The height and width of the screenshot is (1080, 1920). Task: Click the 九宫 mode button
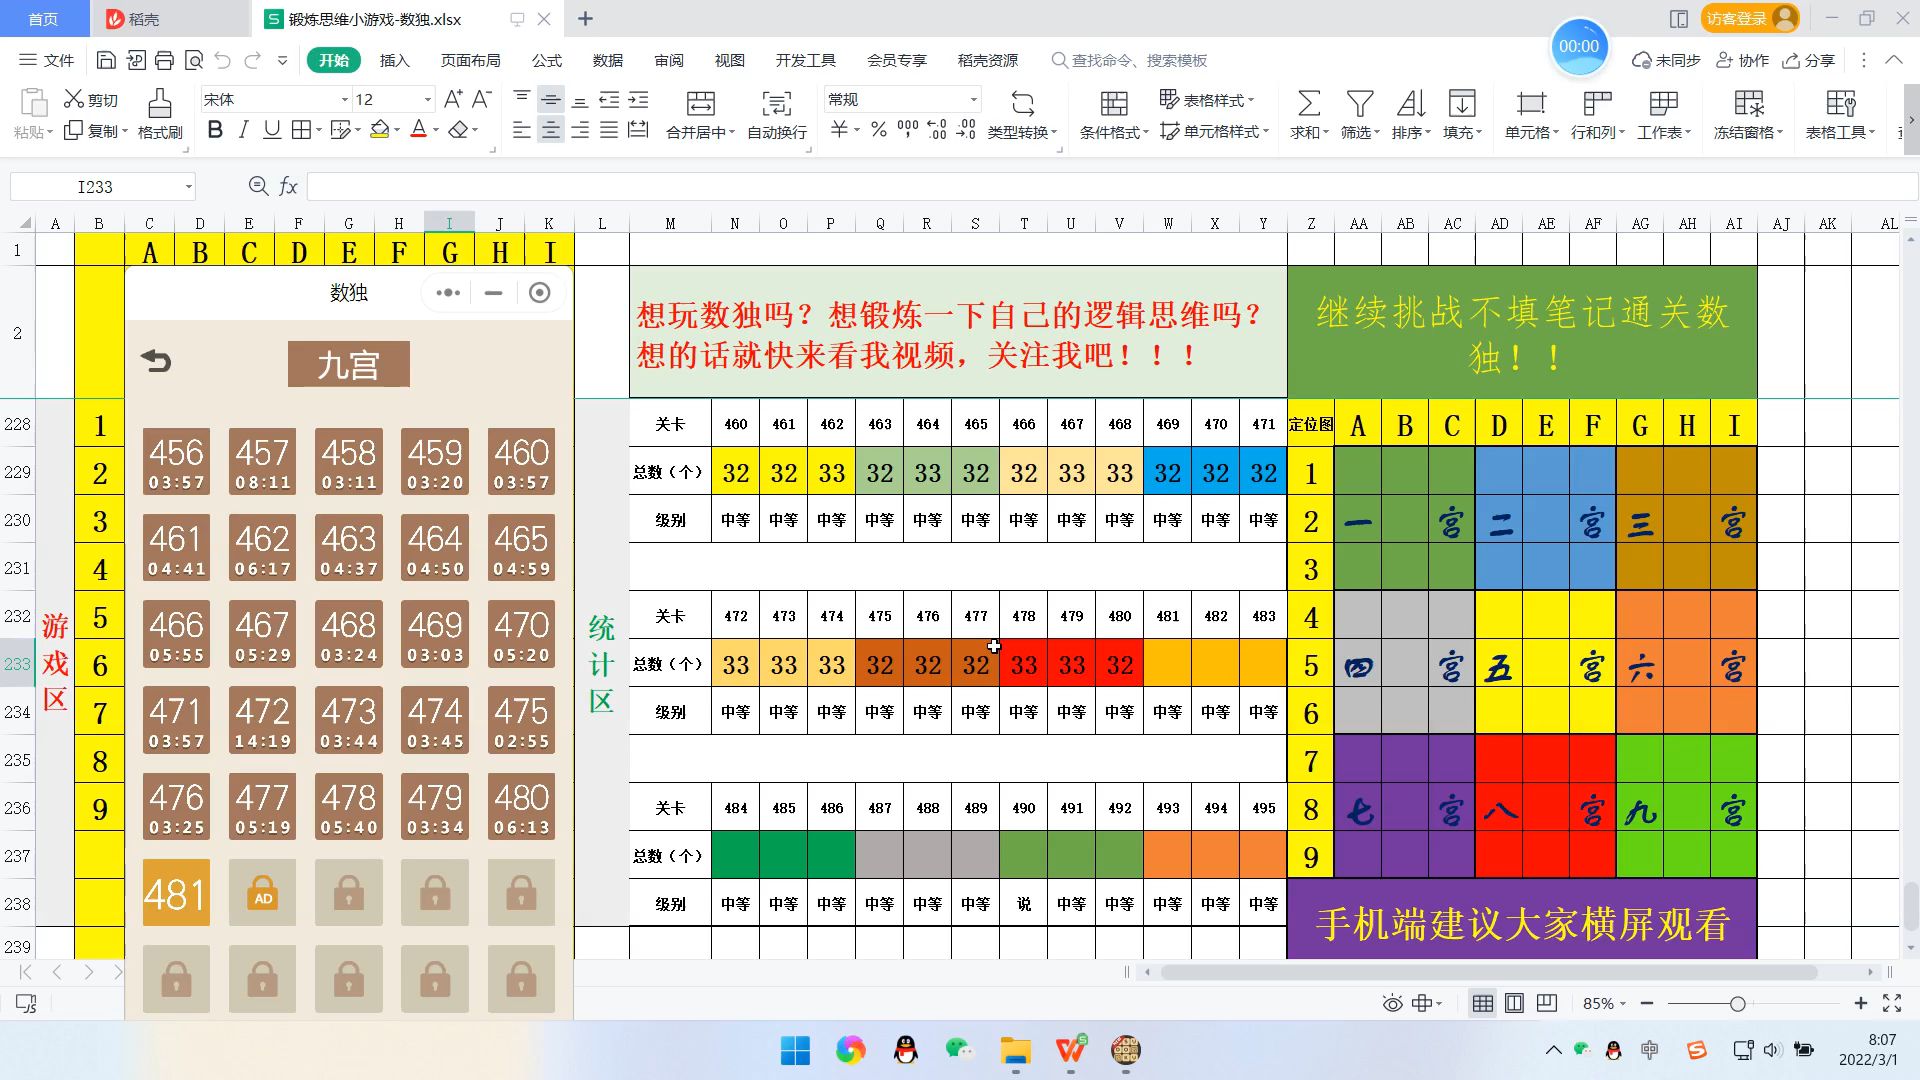pyautogui.click(x=348, y=364)
